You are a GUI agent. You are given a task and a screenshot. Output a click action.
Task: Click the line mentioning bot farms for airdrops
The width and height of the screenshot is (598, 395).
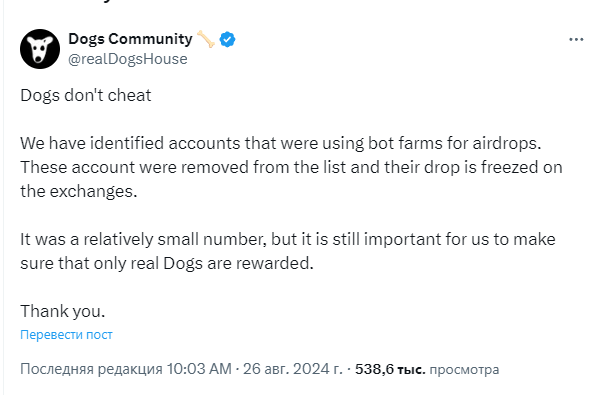[x=281, y=143]
